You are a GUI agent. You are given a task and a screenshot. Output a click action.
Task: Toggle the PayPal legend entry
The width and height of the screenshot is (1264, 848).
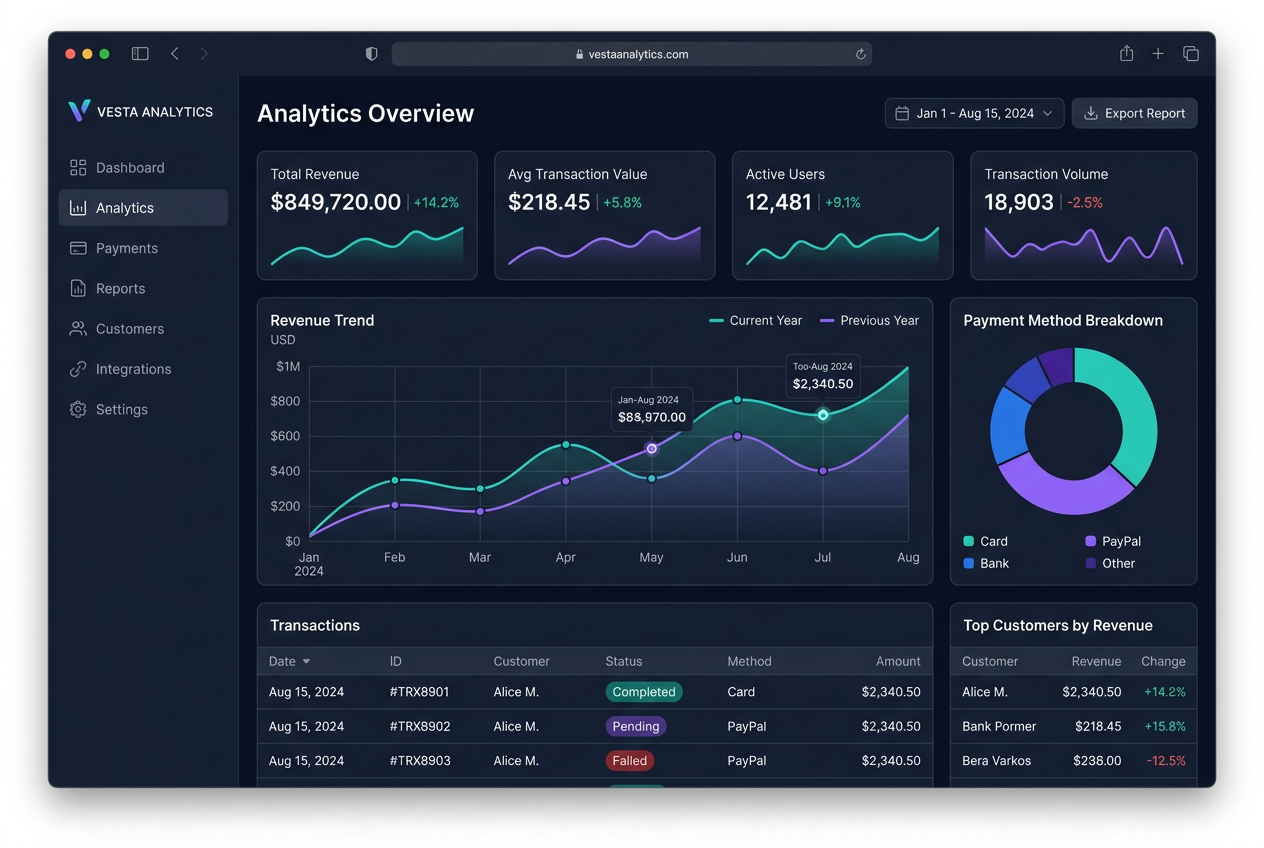point(1113,541)
